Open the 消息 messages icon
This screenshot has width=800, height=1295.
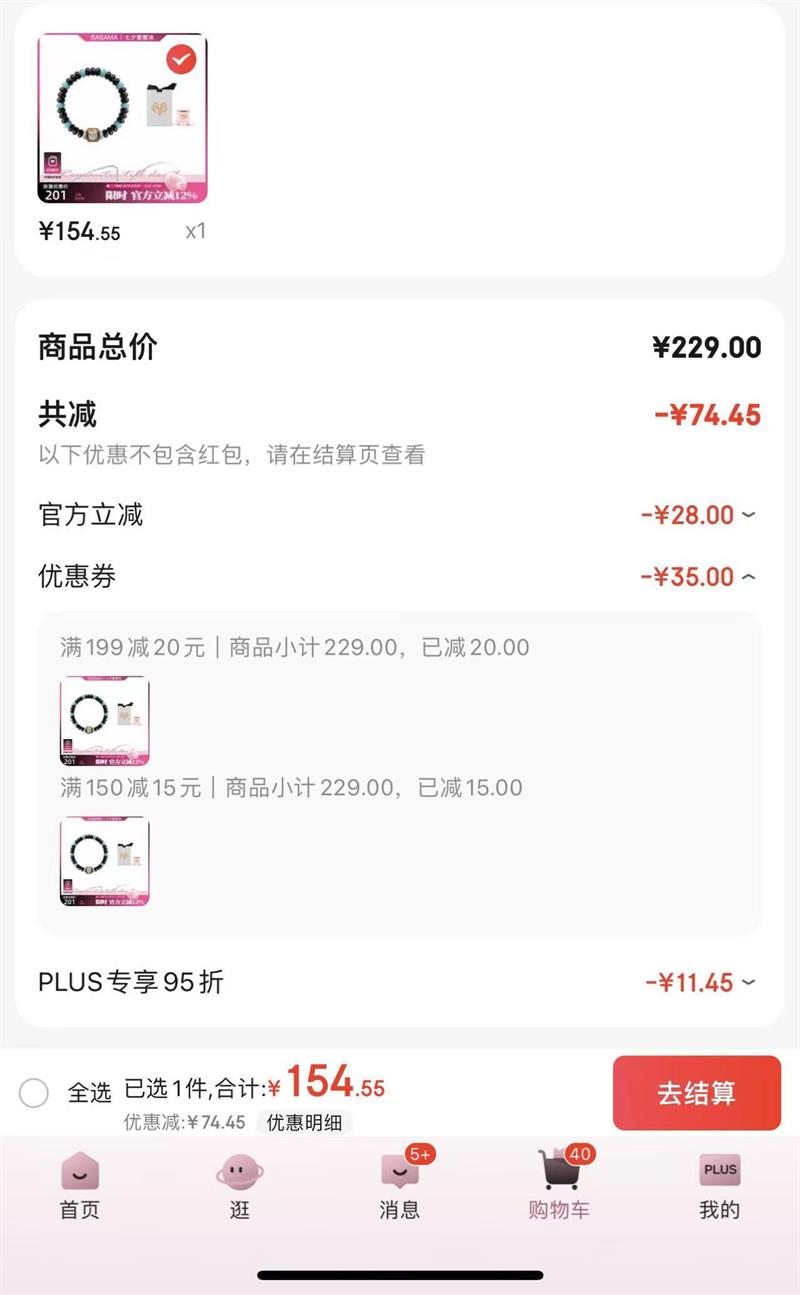tap(399, 1172)
